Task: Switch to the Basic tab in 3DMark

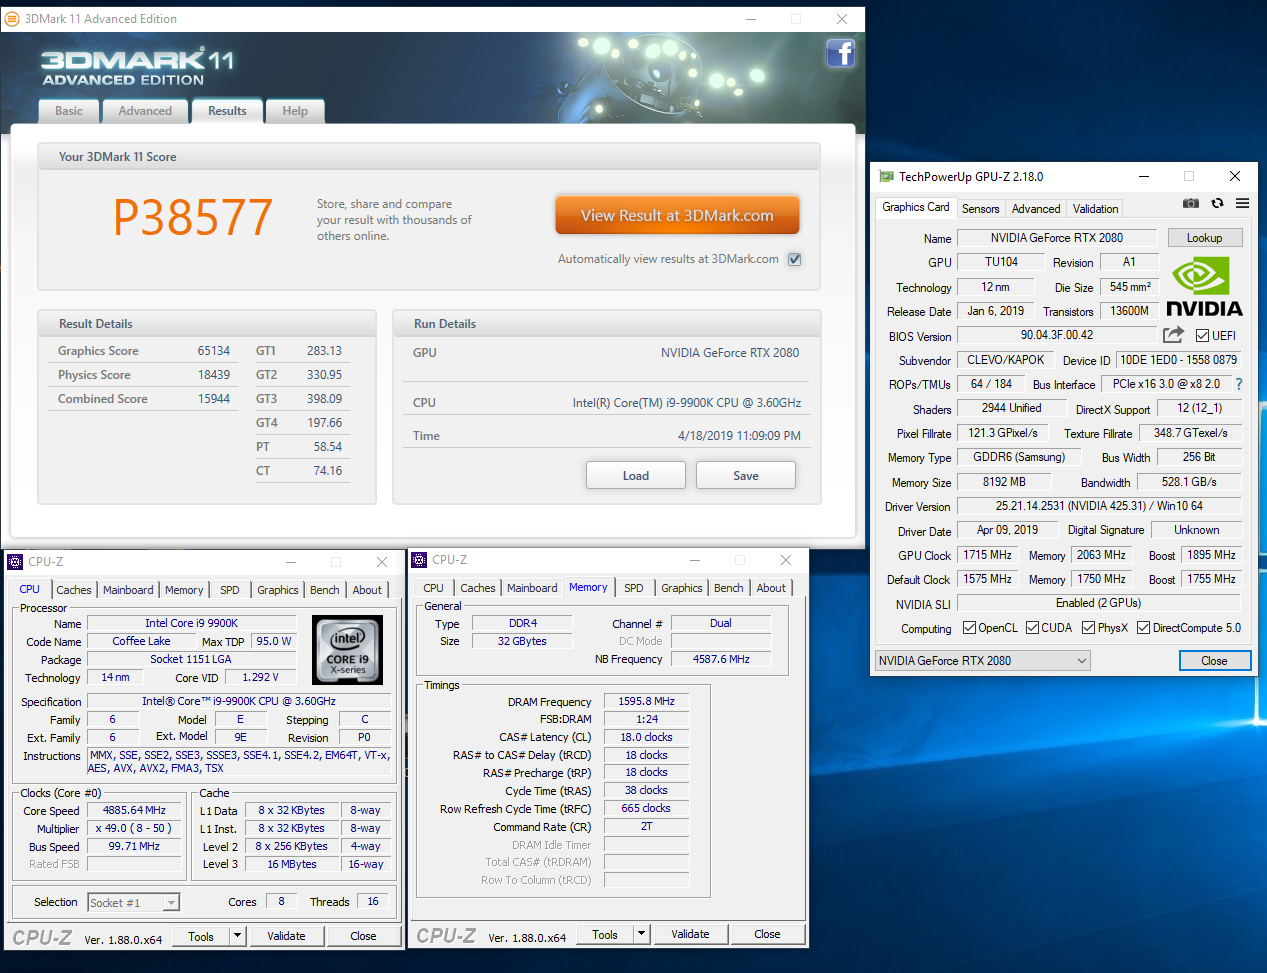Action: 69,111
